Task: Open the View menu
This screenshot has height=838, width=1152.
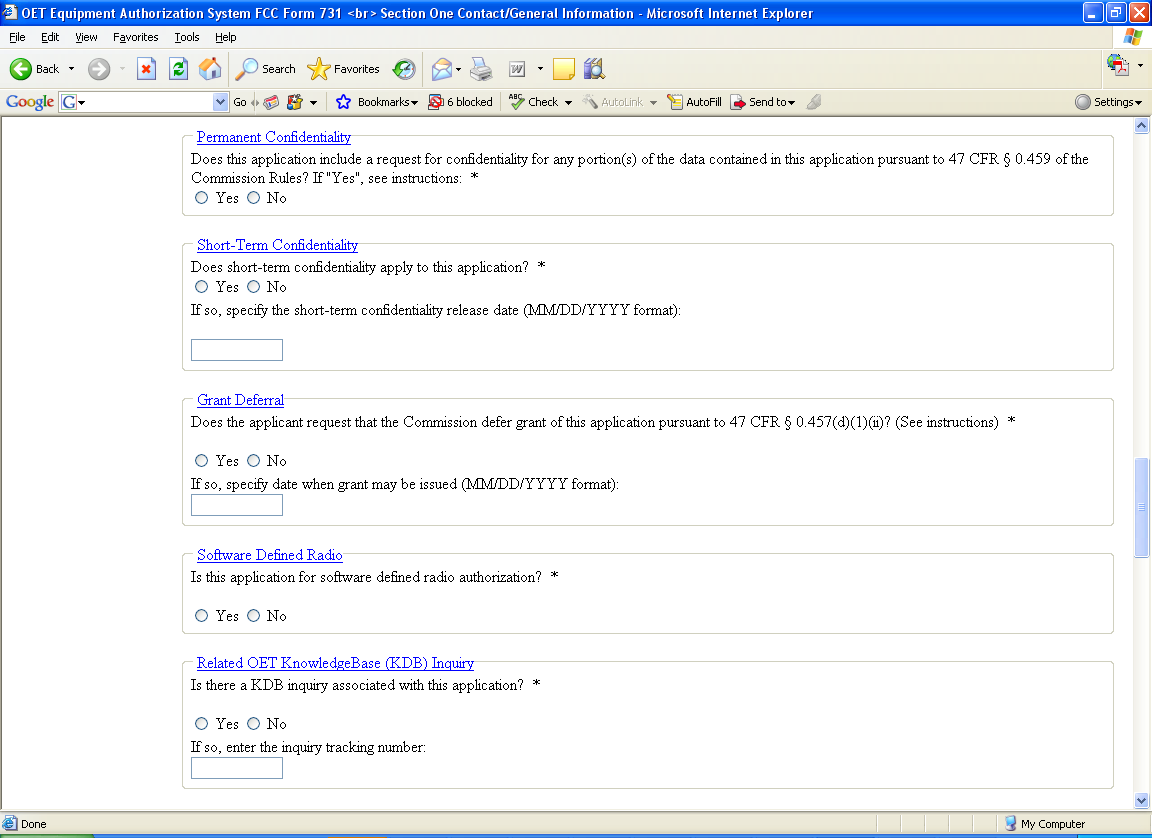Action: [x=87, y=37]
